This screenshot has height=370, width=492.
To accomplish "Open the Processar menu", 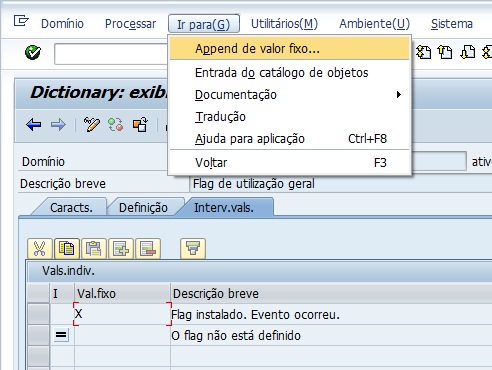I will tap(130, 24).
